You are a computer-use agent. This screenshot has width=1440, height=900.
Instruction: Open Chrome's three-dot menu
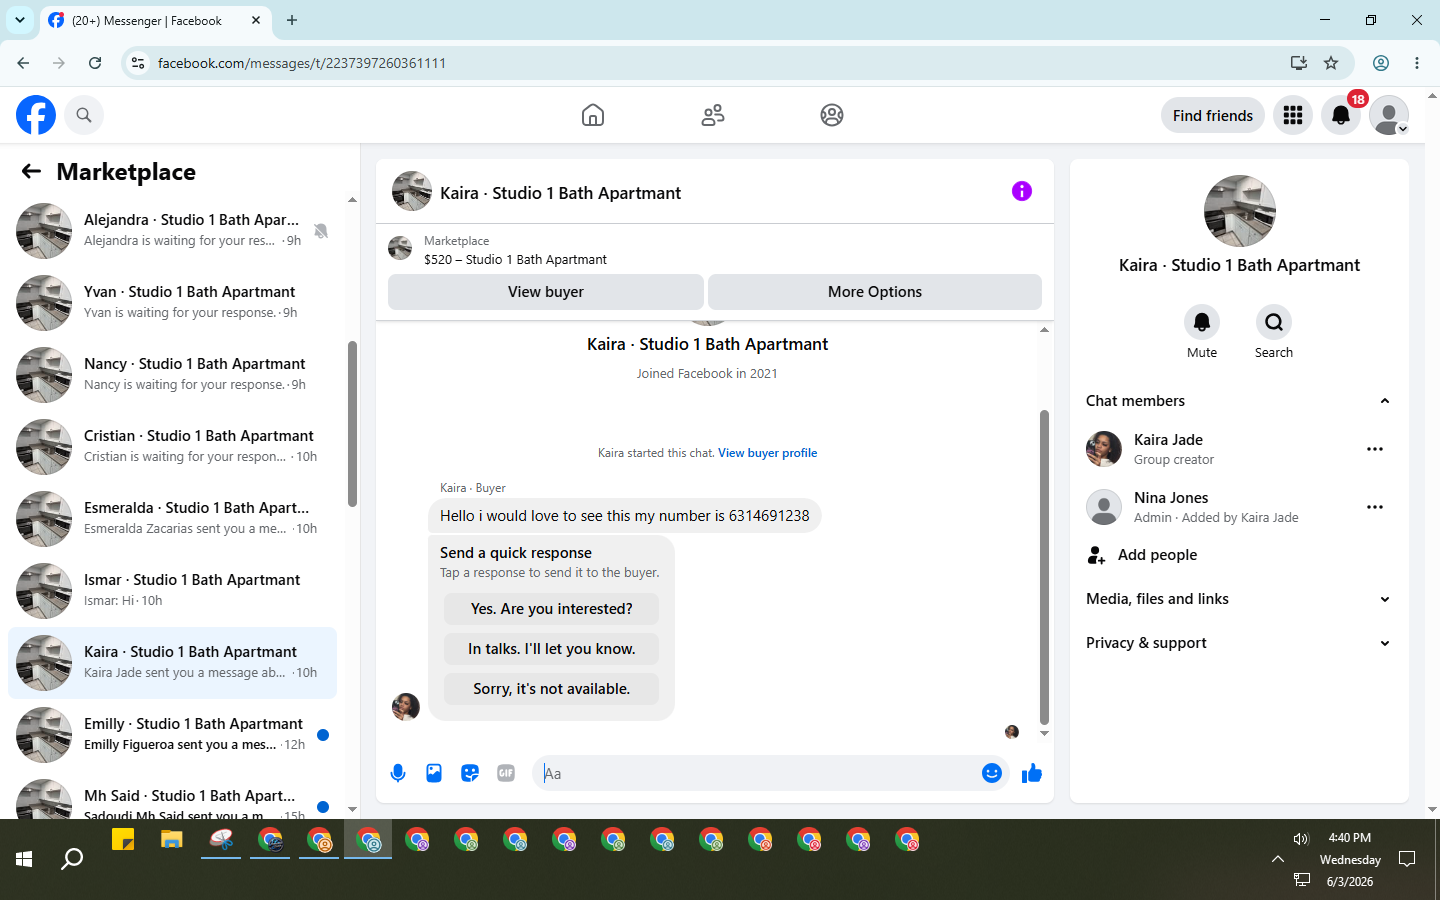1417,63
